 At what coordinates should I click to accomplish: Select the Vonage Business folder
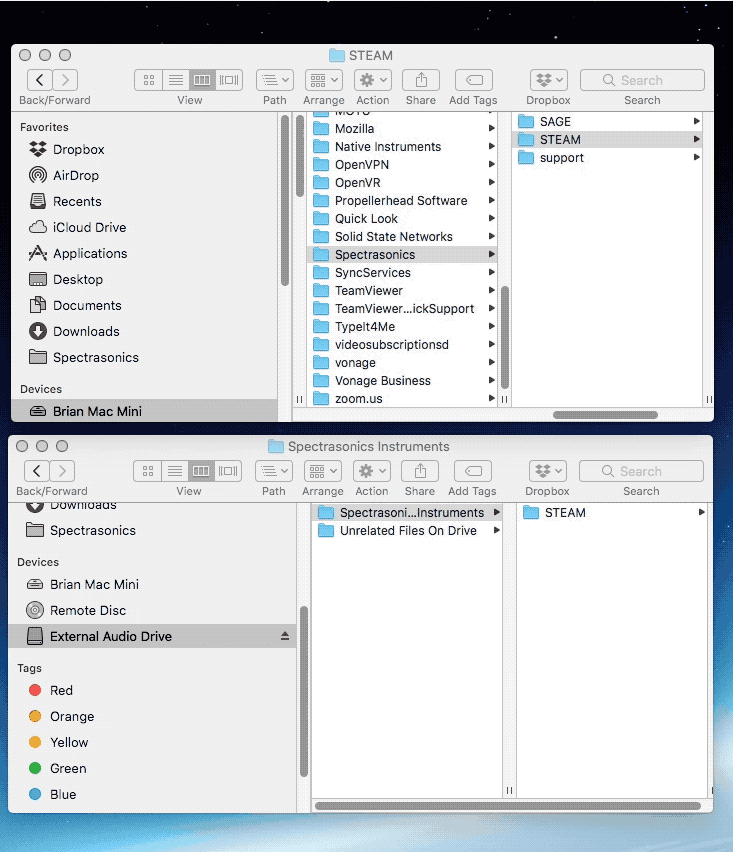tap(403, 380)
